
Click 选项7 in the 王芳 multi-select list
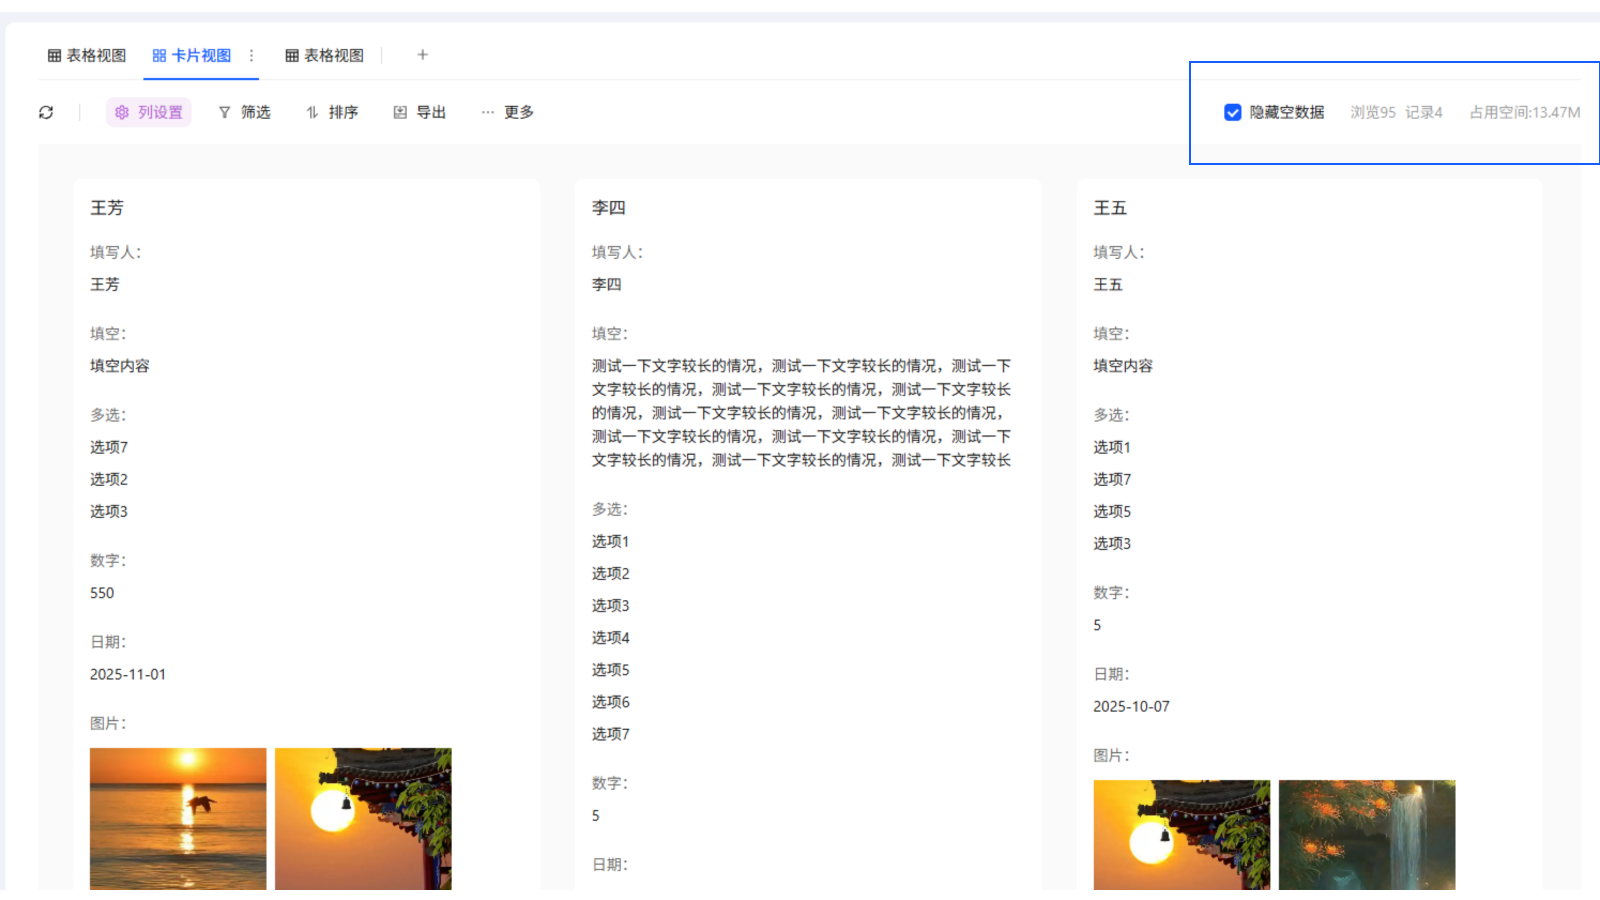[x=107, y=447]
